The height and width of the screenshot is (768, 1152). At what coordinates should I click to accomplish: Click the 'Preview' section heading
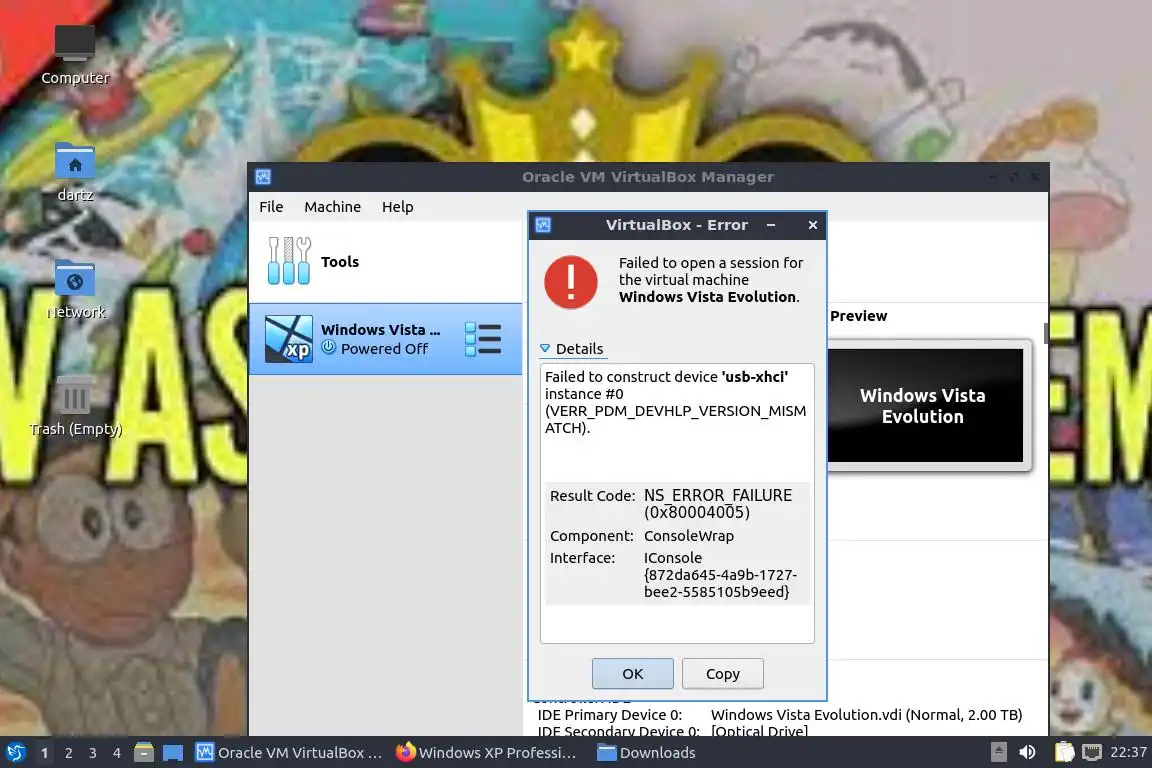point(858,316)
